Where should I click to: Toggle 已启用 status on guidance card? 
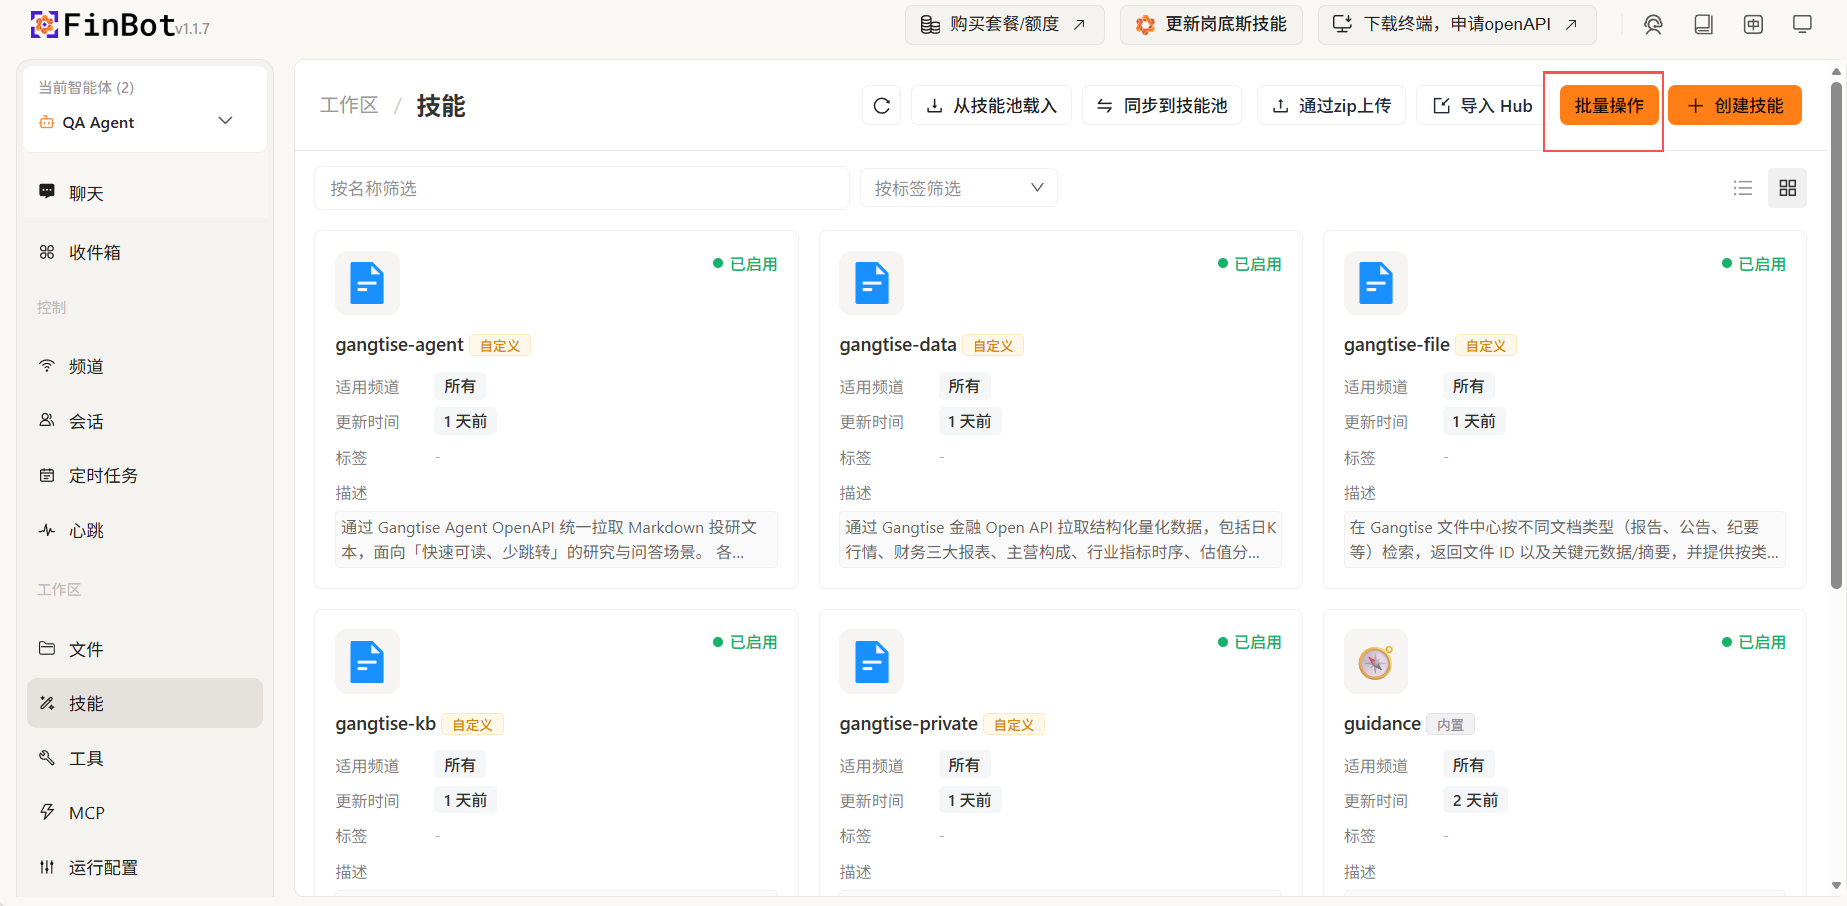tap(1753, 642)
